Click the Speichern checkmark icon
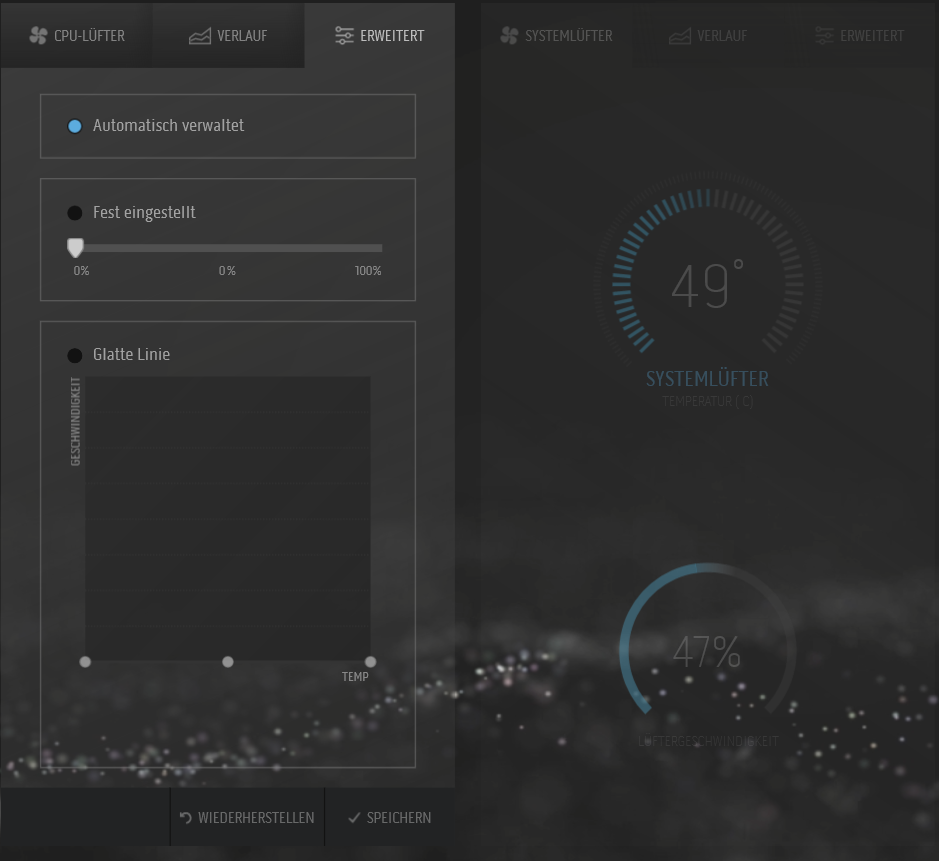 pyautogui.click(x=354, y=818)
